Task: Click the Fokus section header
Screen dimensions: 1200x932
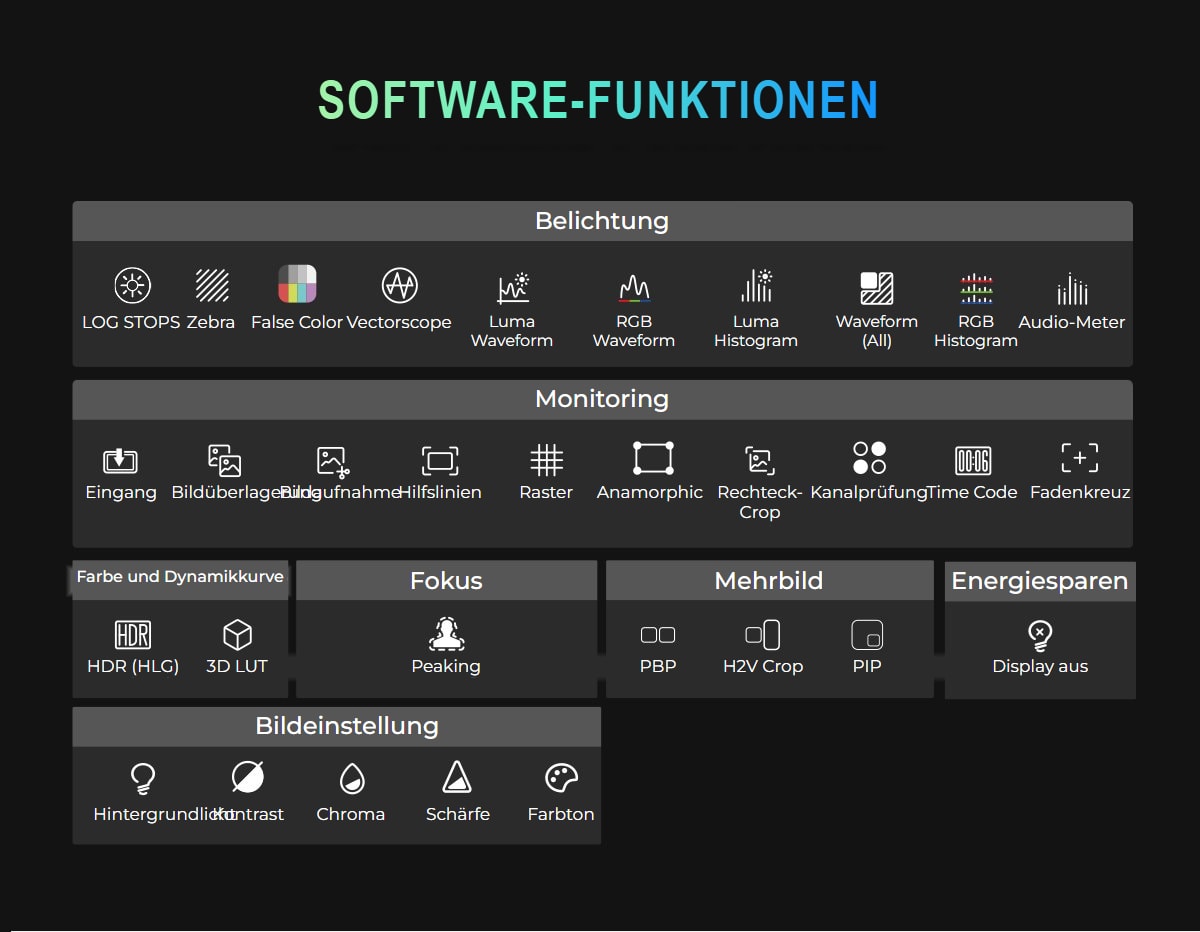Action: (446, 581)
